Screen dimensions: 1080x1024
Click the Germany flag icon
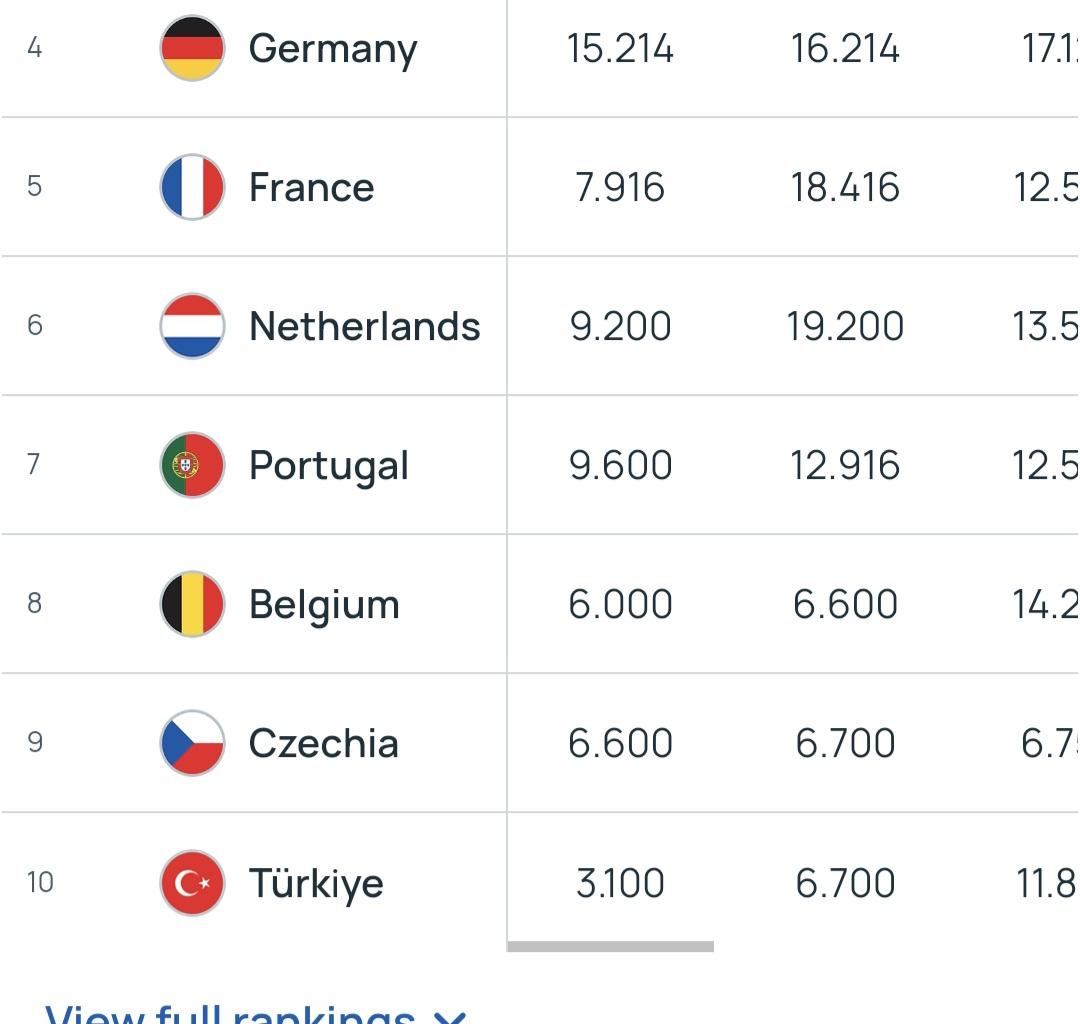(192, 48)
